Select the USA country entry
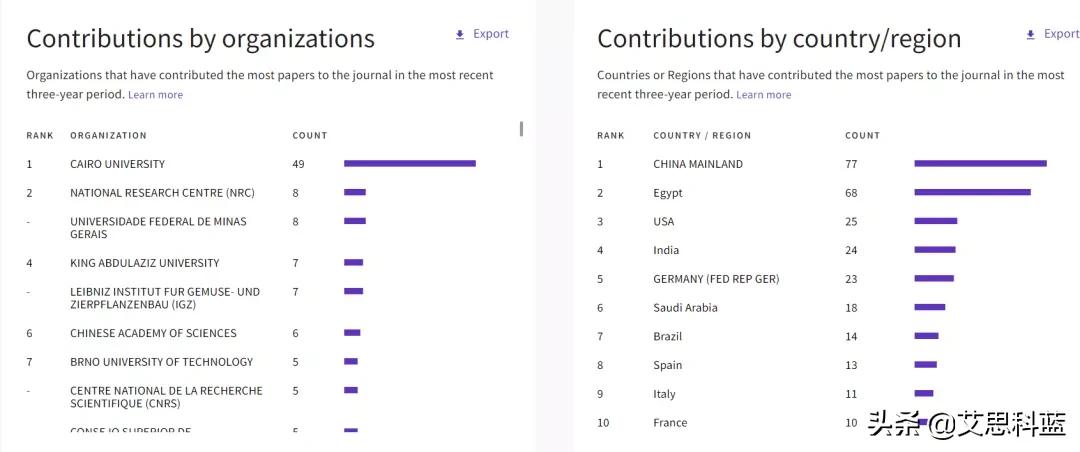This screenshot has width=1080, height=452. click(663, 222)
